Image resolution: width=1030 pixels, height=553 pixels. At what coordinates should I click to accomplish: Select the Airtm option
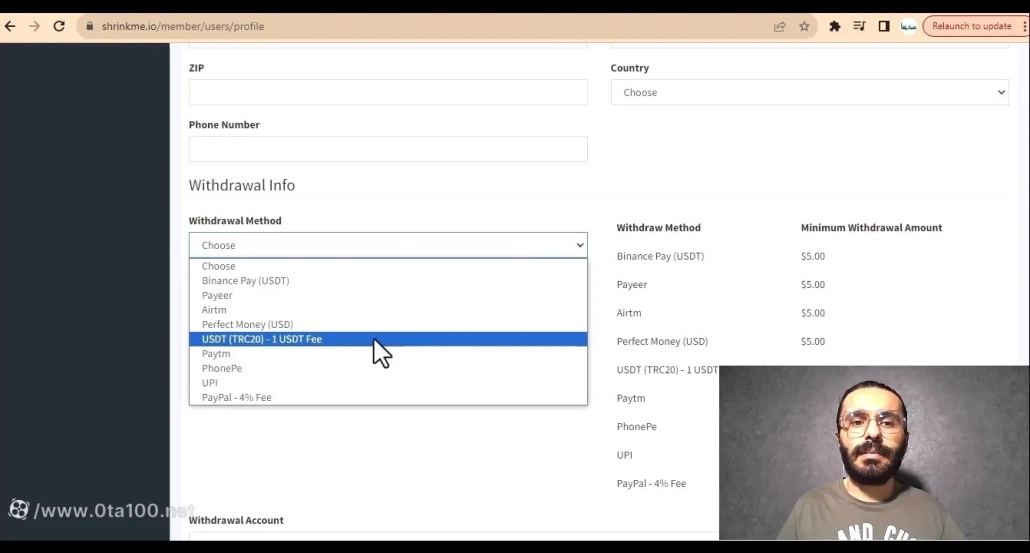pos(214,310)
